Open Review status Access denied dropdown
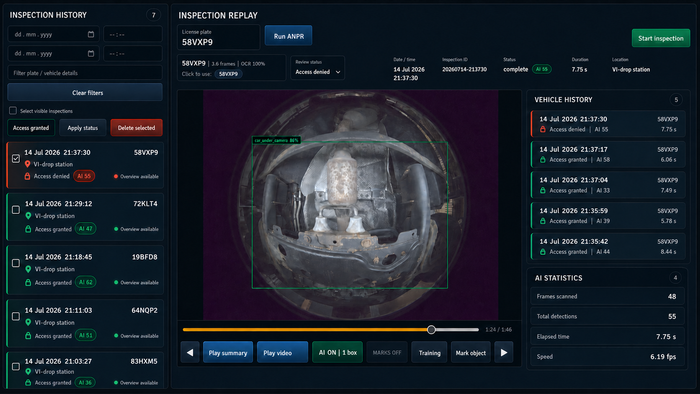This screenshot has width=700, height=394. [x=317, y=68]
